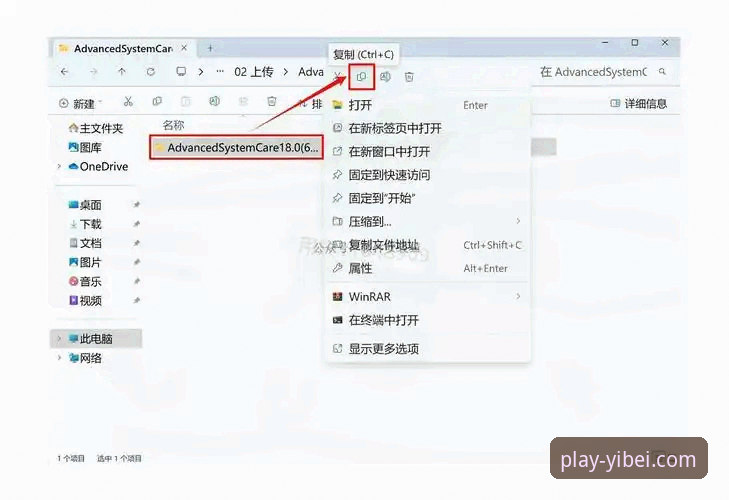Screen dimensions: 729x500
Task: Click the Adva breadcrumb segment
Action: (x=311, y=72)
